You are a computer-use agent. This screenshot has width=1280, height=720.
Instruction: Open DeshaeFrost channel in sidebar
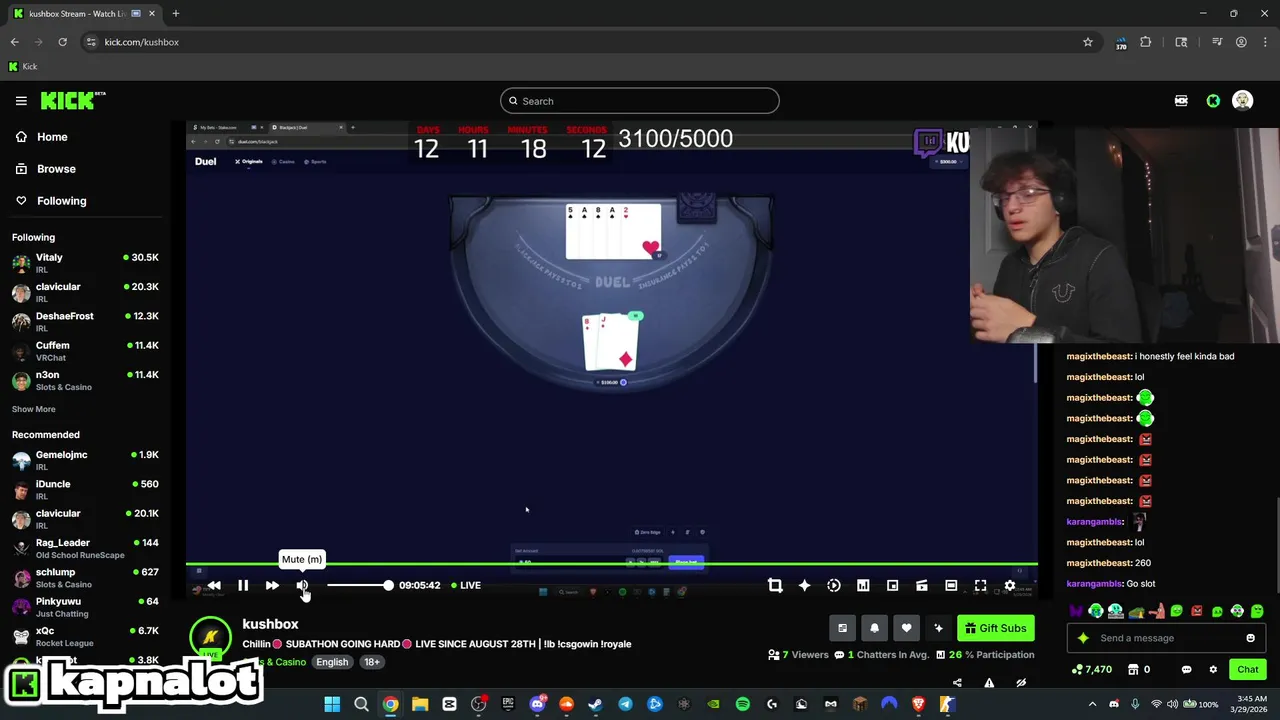[x=85, y=322]
